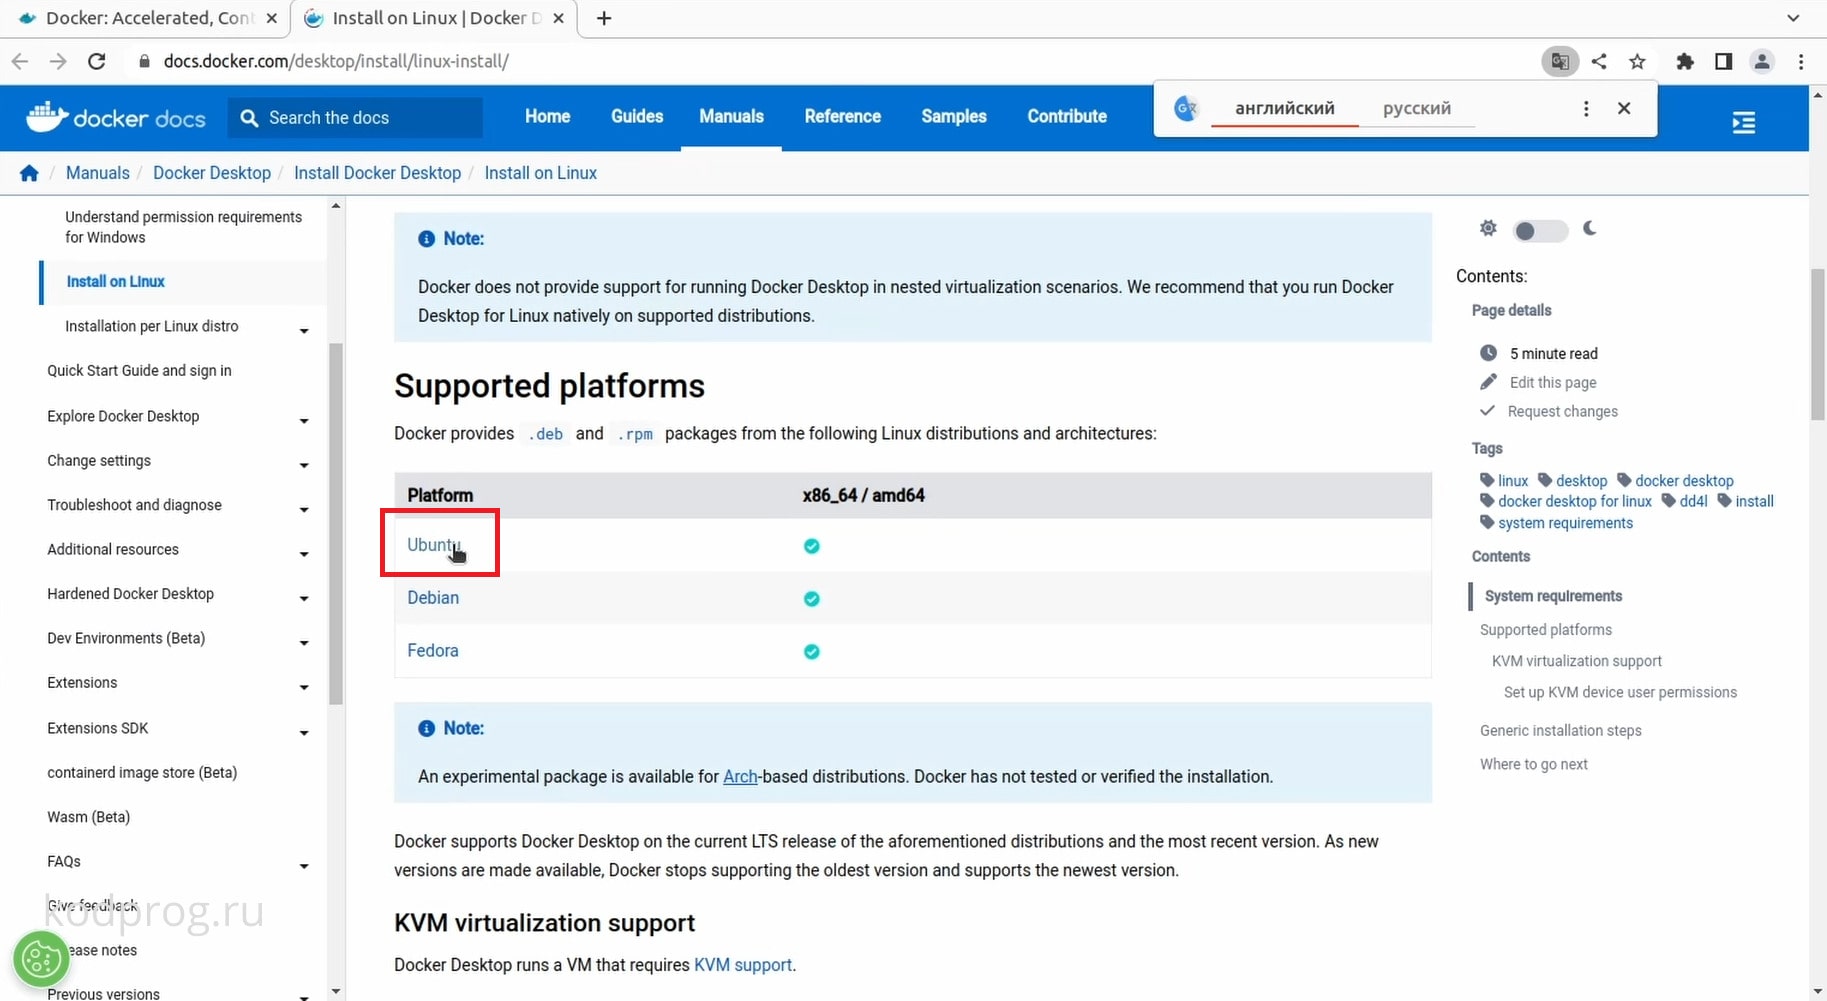Open the extensions puzzle icon
The width and height of the screenshot is (1827, 1001).
point(1685,61)
